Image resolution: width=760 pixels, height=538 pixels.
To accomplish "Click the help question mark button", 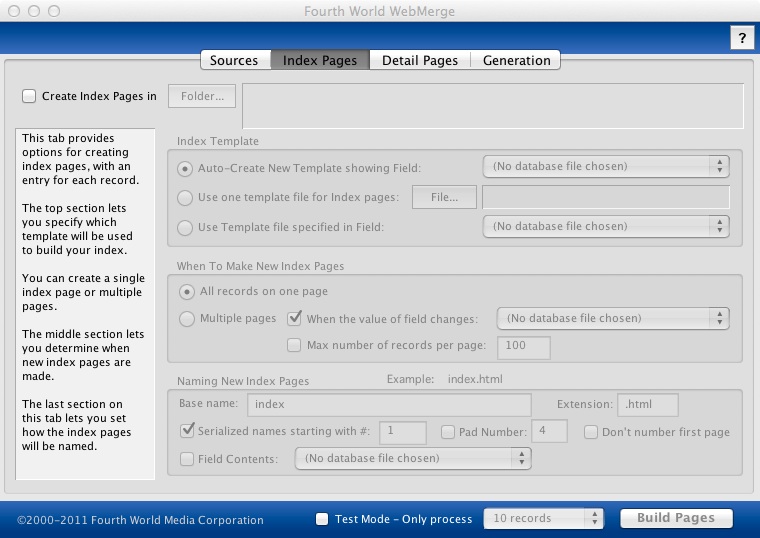I will 741,38.
